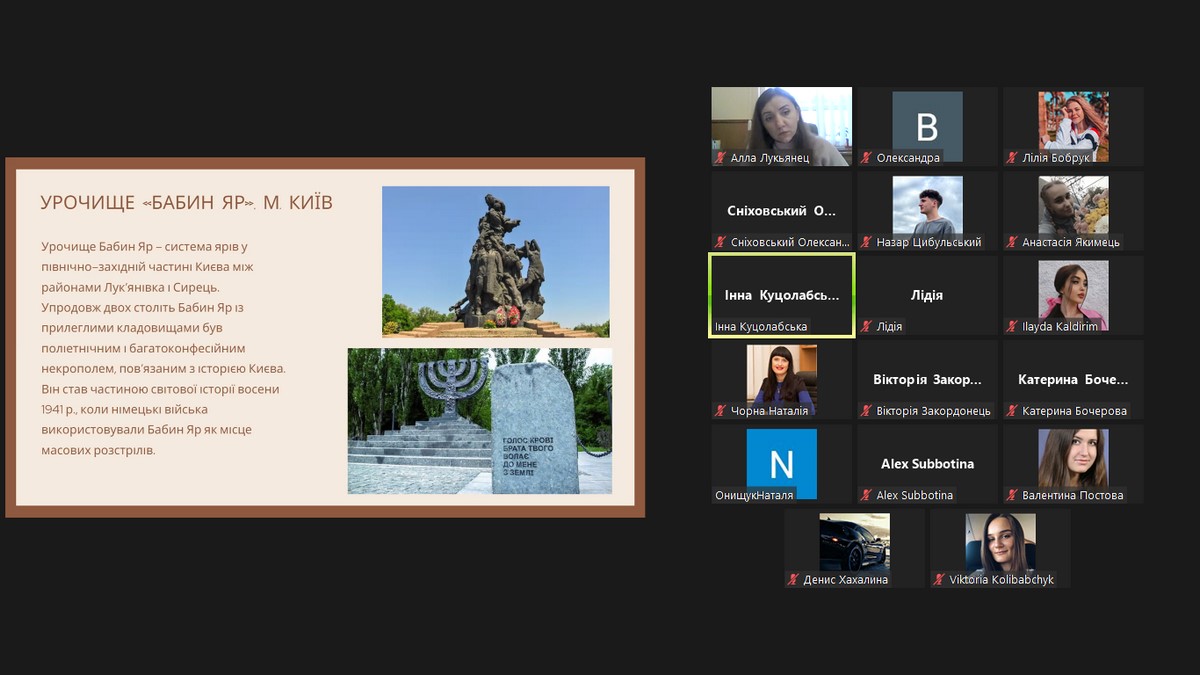Click muted mic icon beside Алла Лукьянец
This screenshot has width=1200, height=675.
(720, 158)
